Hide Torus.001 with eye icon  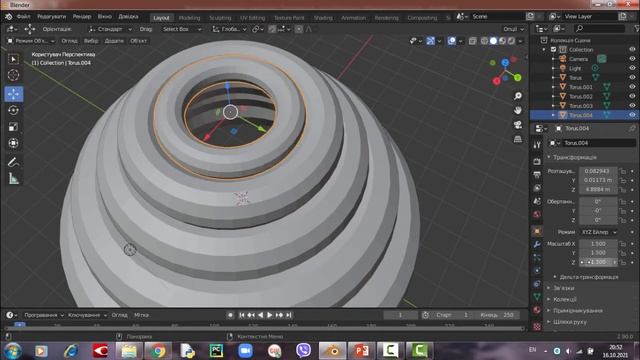632,87
